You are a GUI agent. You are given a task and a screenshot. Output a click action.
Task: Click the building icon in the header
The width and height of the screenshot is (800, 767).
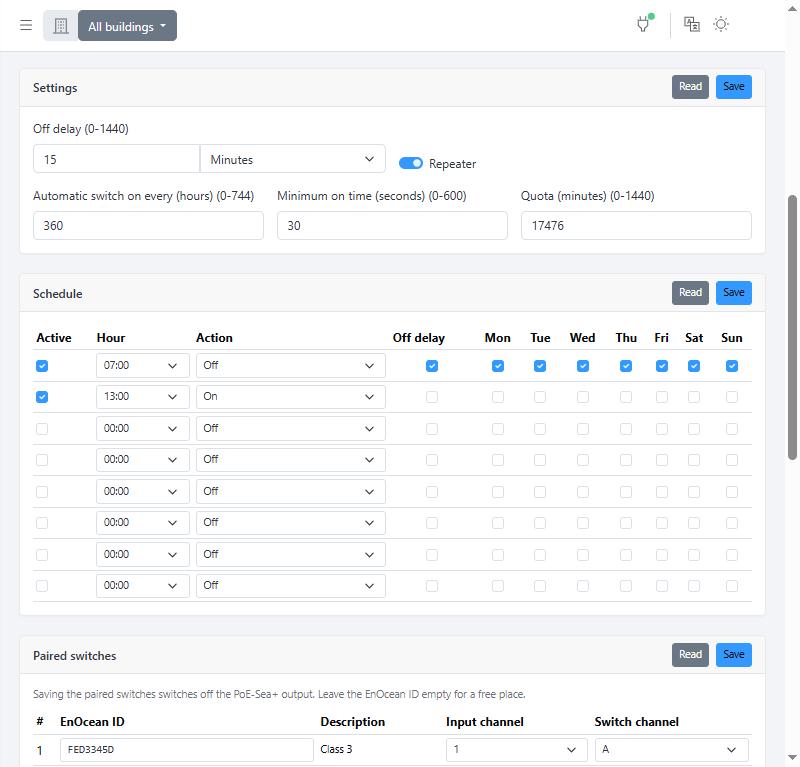click(x=61, y=26)
